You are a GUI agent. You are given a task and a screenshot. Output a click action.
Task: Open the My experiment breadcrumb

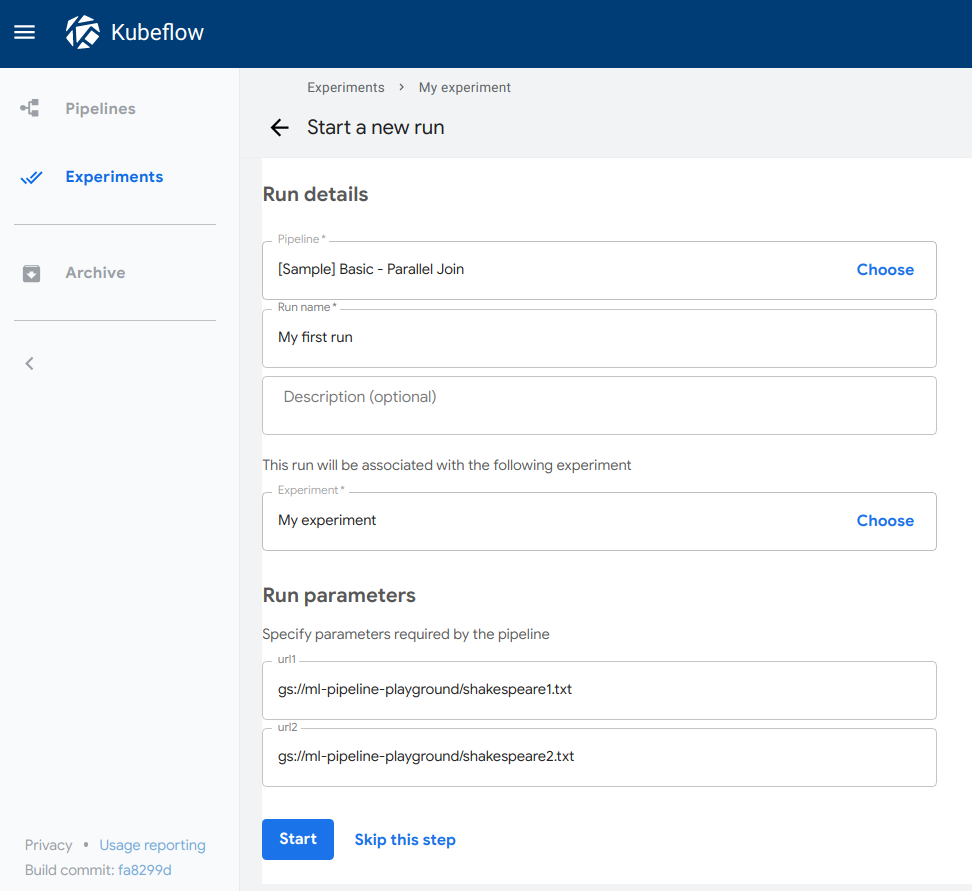coord(465,88)
